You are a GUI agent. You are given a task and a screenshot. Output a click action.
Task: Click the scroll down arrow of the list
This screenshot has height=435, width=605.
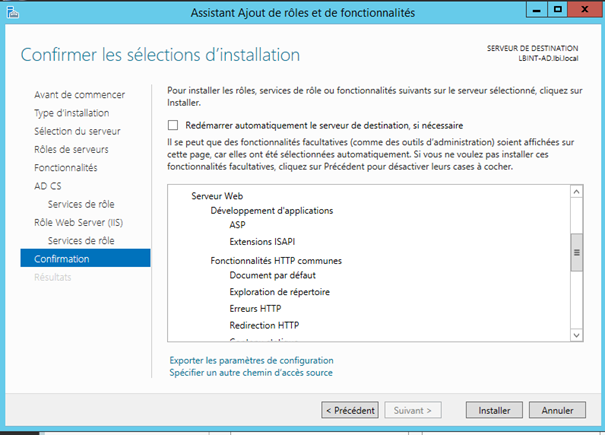[x=576, y=336]
